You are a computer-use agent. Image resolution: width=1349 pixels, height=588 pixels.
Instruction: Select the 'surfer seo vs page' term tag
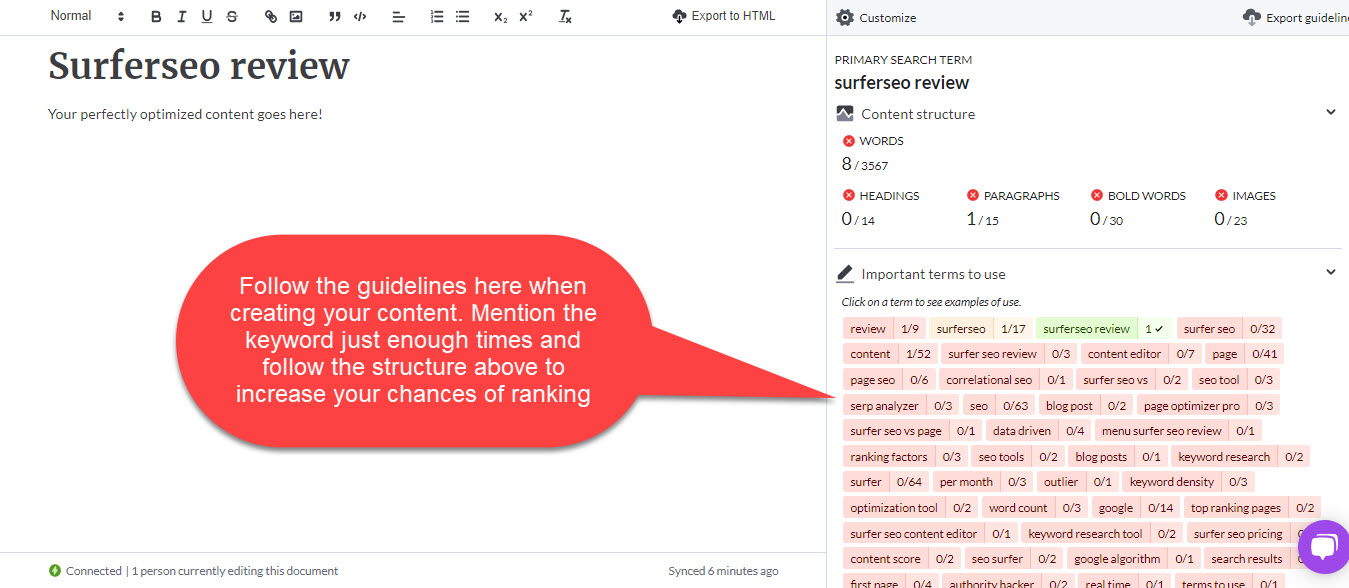click(x=912, y=431)
